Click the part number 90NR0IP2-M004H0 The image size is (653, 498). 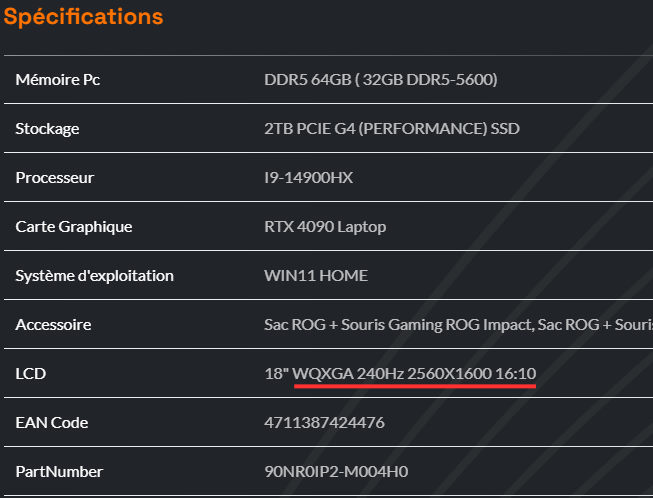pos(336,472)
